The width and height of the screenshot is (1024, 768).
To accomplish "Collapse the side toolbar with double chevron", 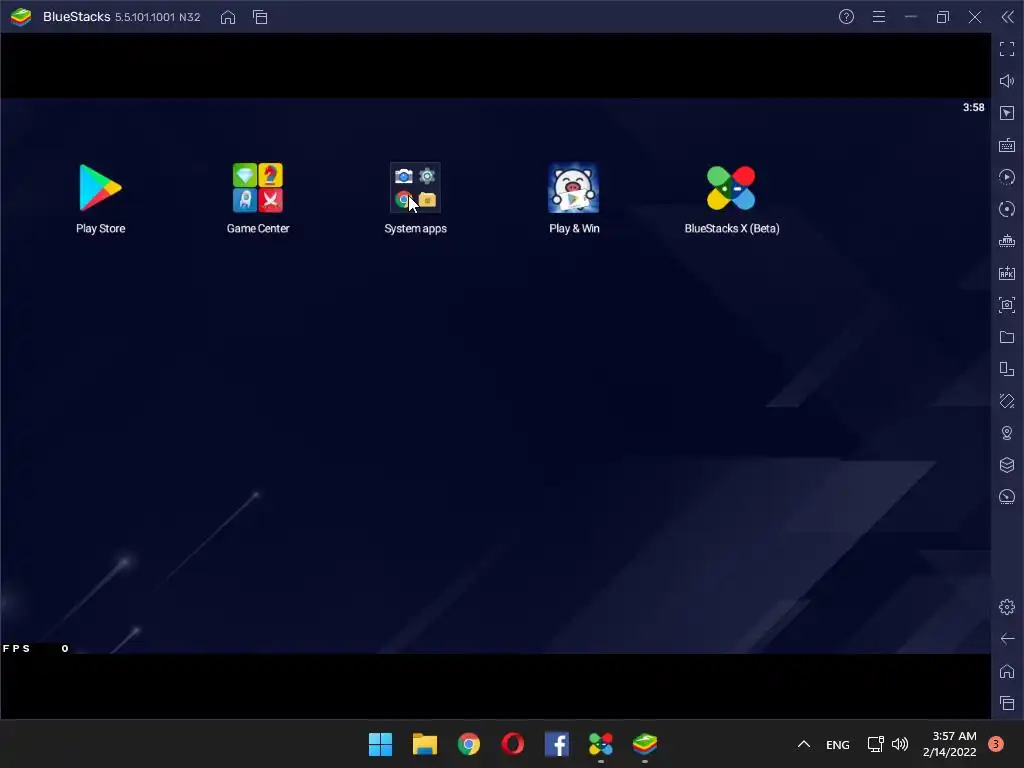I will 1008,17.
